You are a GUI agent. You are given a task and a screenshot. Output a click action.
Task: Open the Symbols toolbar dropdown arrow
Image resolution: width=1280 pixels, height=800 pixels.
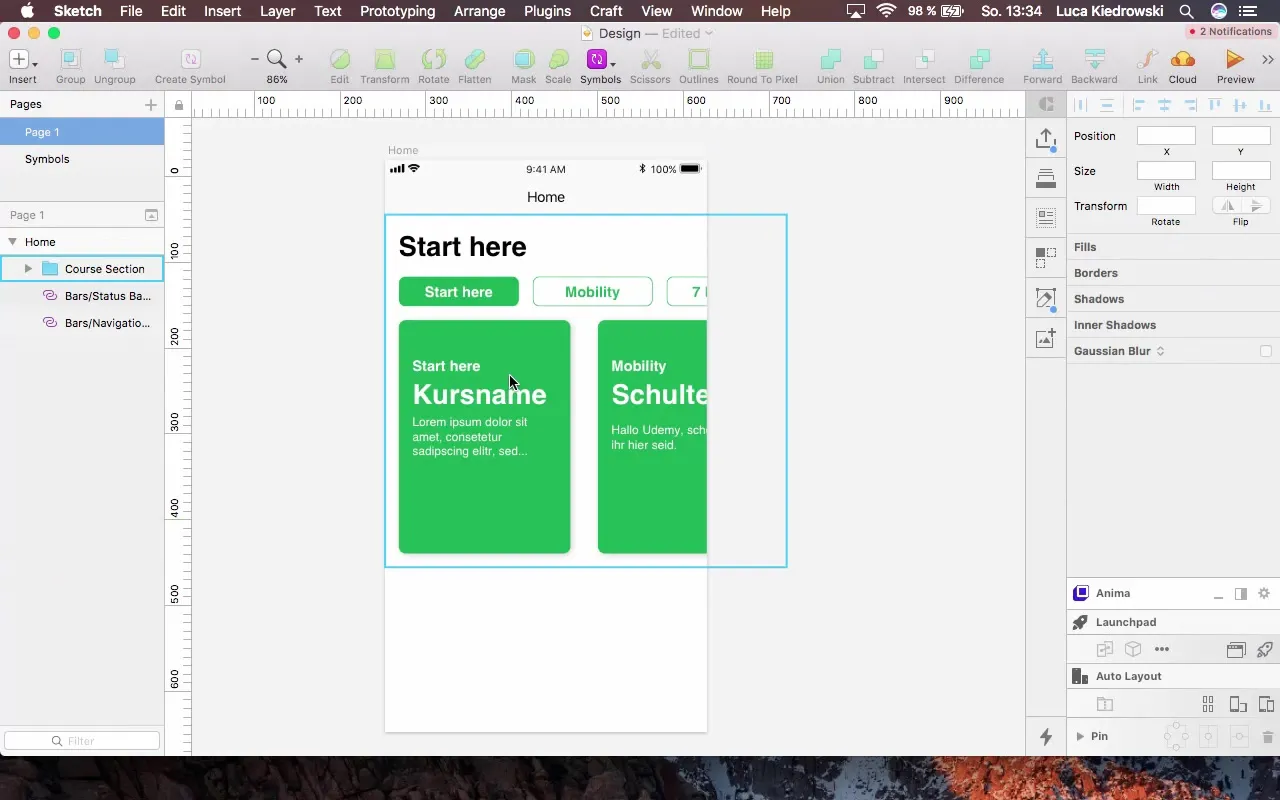pyautogui.click(x=613, y=64)
